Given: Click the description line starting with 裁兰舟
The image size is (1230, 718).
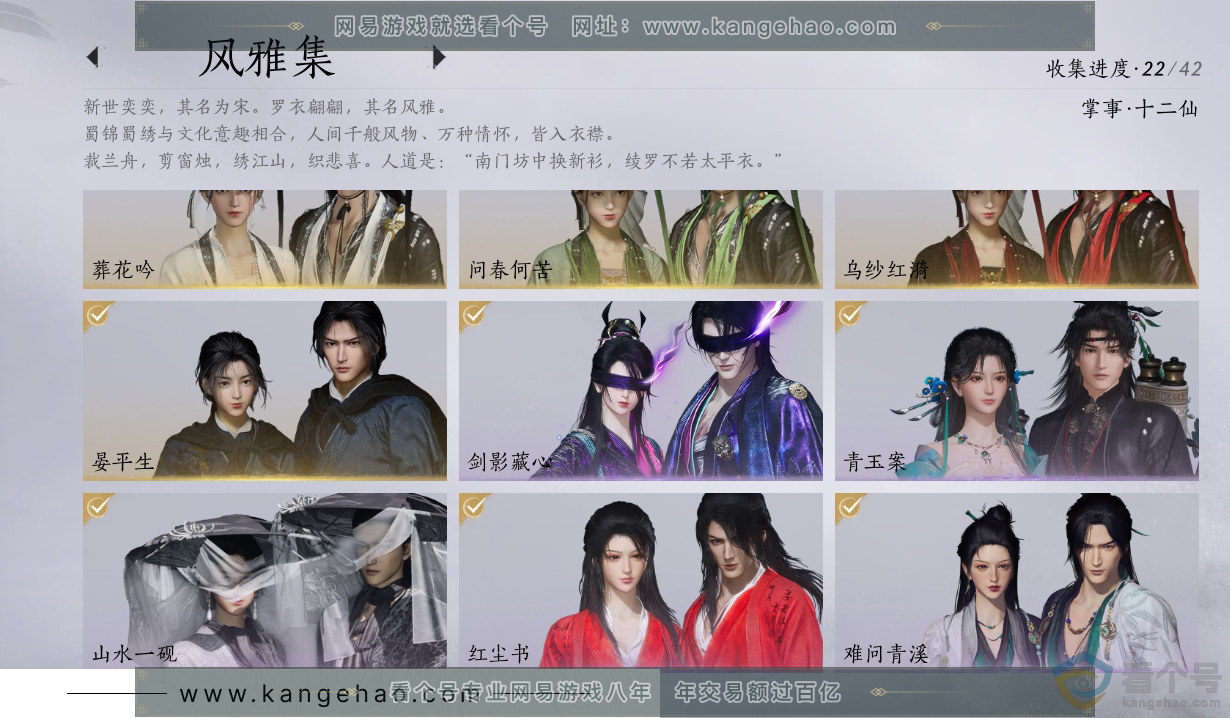Looking at the screenshot, I should (x=434, y=161).
